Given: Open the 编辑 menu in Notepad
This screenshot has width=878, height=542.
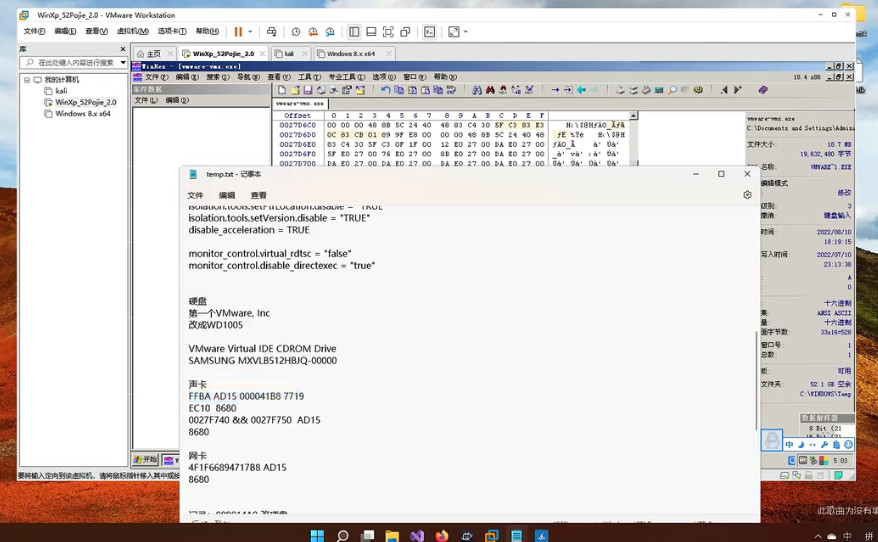Looking at the screenshot, I should click(x=227, y=195).
